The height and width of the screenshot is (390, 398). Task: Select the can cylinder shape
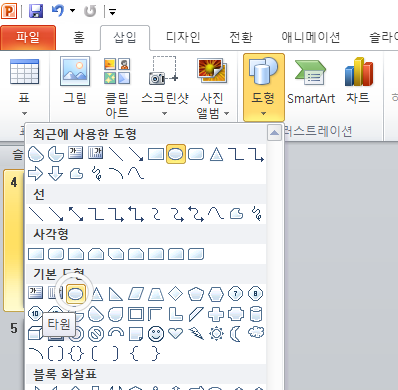[256, 314]
